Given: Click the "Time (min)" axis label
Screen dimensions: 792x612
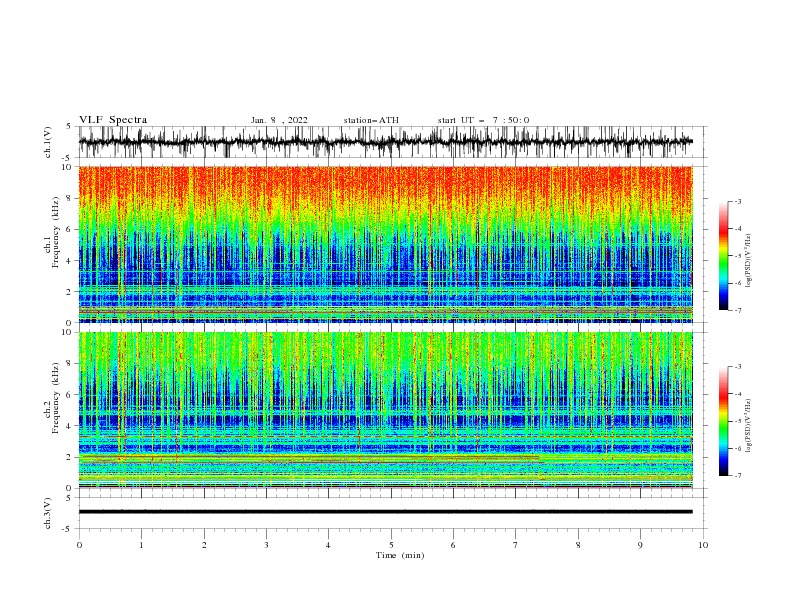Looking at the screenshot, I should pyautogui.click(x=400, y=555).
